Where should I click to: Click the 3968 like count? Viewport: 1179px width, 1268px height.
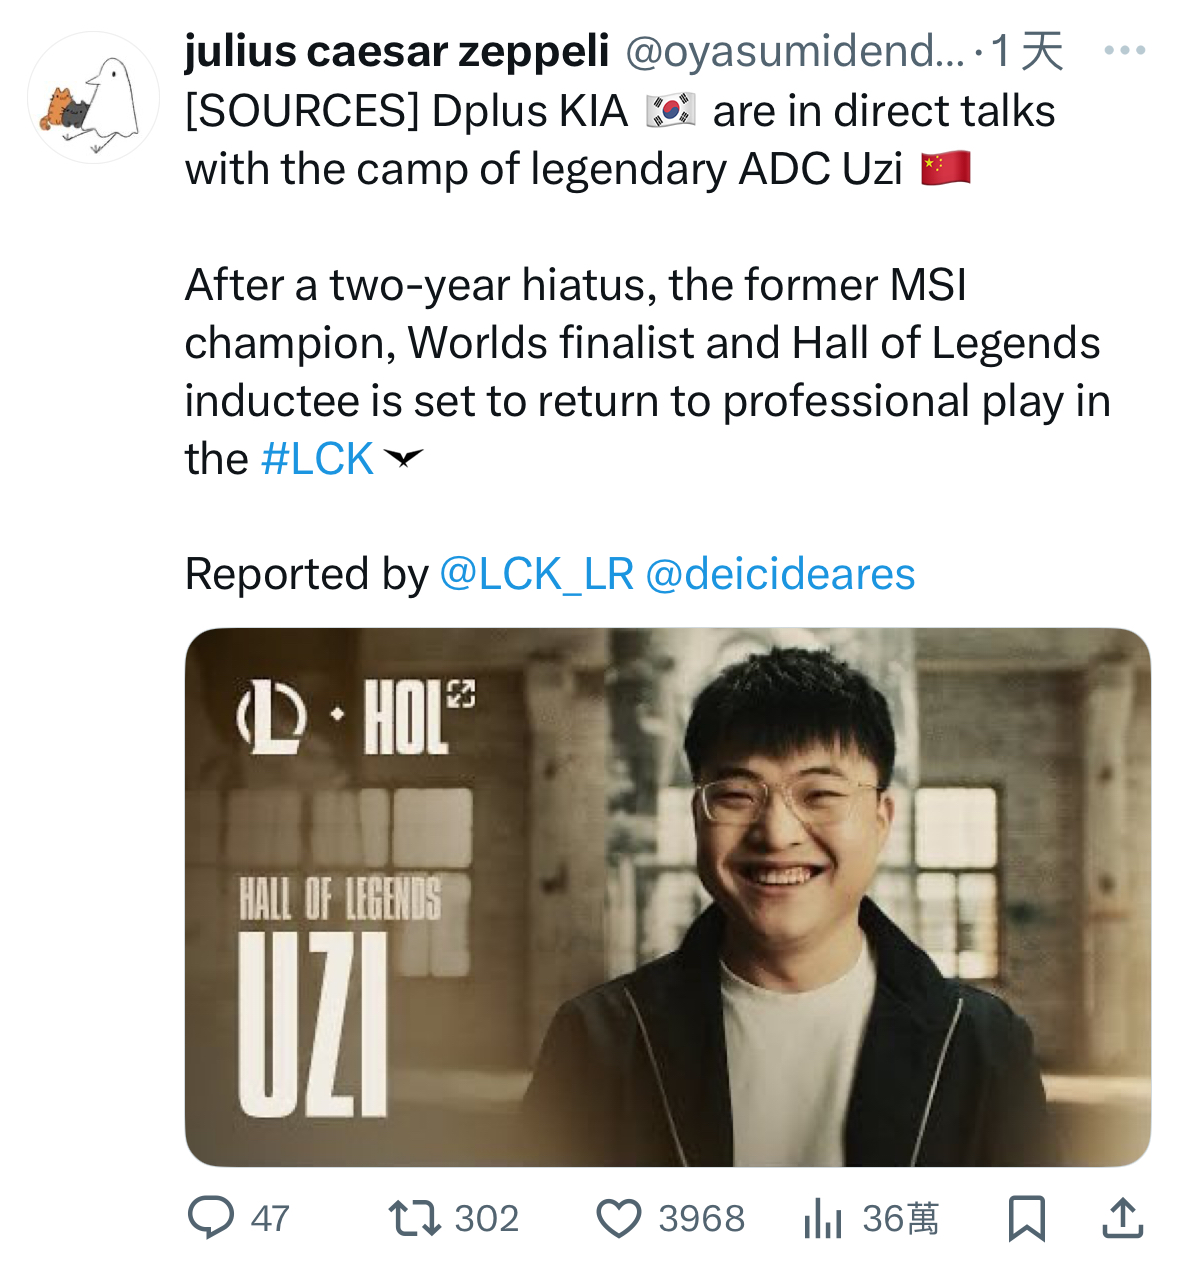pyautogui.click(x=700, y=1218)
